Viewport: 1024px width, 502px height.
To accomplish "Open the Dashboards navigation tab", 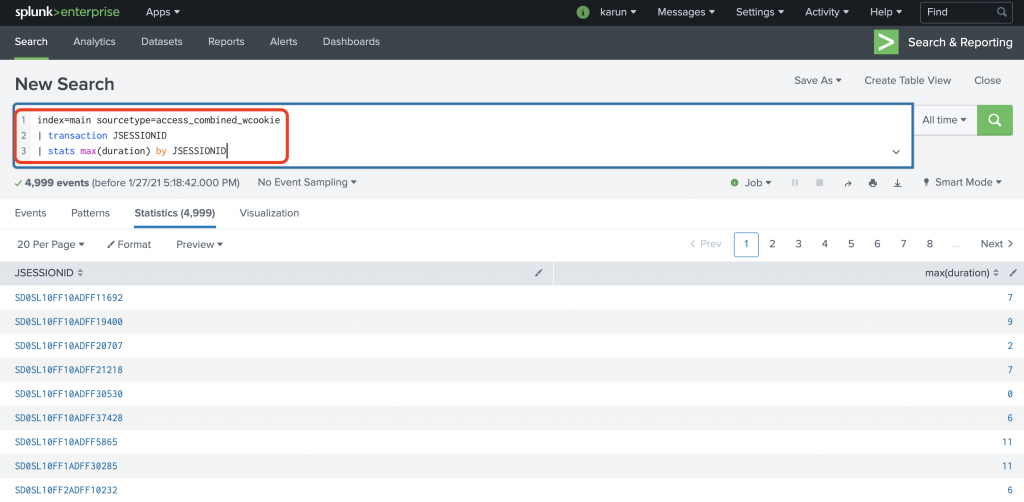I will coord(351,42).
